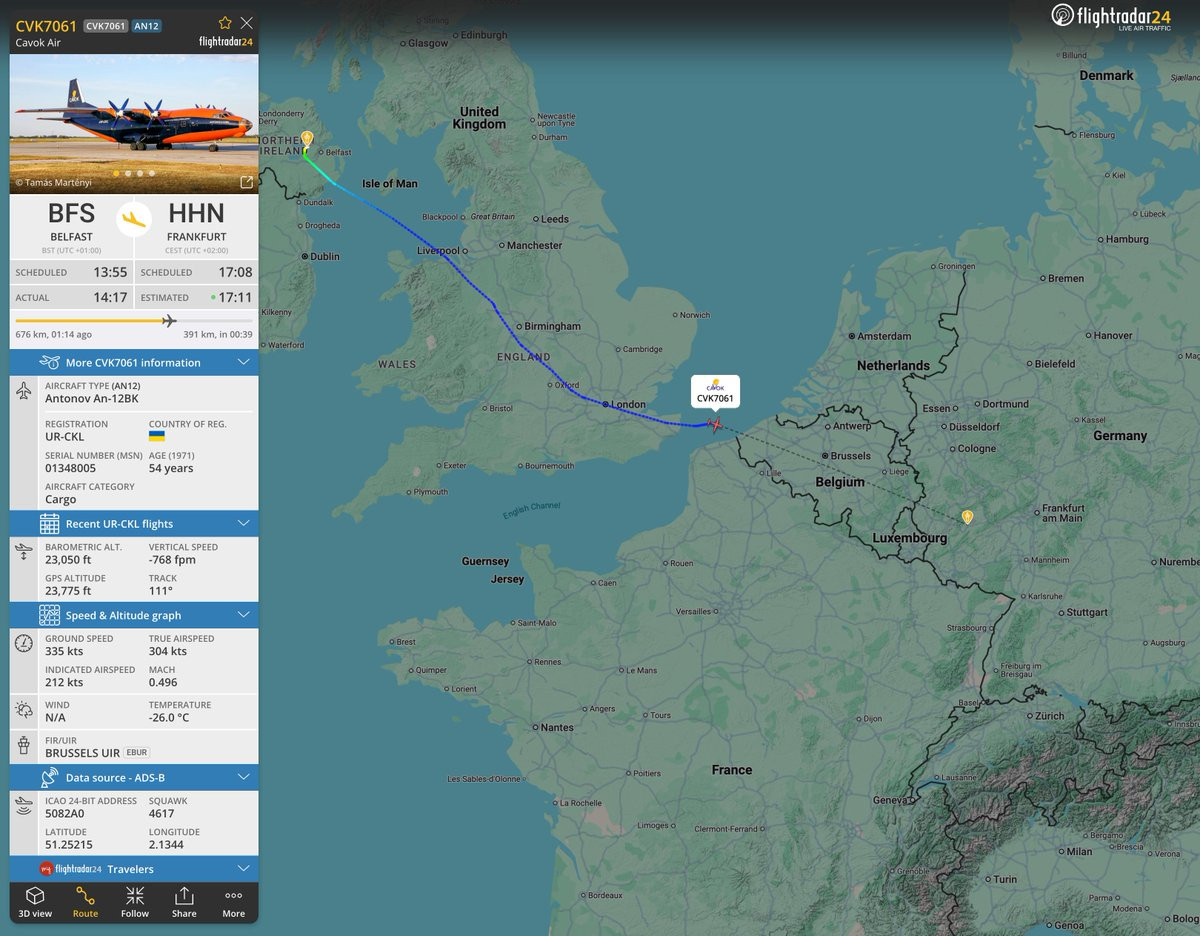Click the control tower FIR/UIR icon
This screenshot has height=936, width=1200.
[x=24, y=746]
